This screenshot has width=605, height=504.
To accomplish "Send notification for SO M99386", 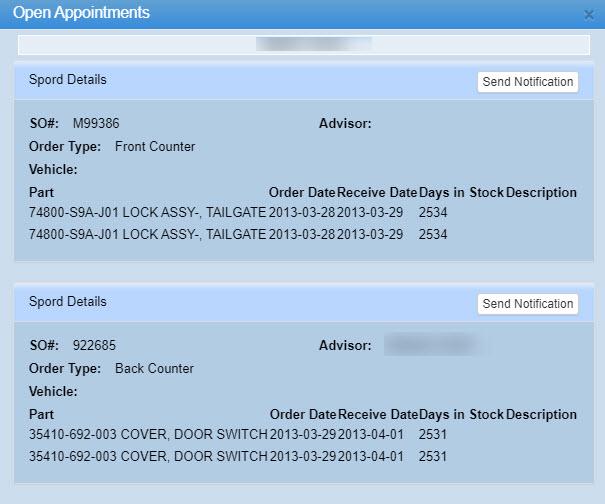I will pos(527,82).
